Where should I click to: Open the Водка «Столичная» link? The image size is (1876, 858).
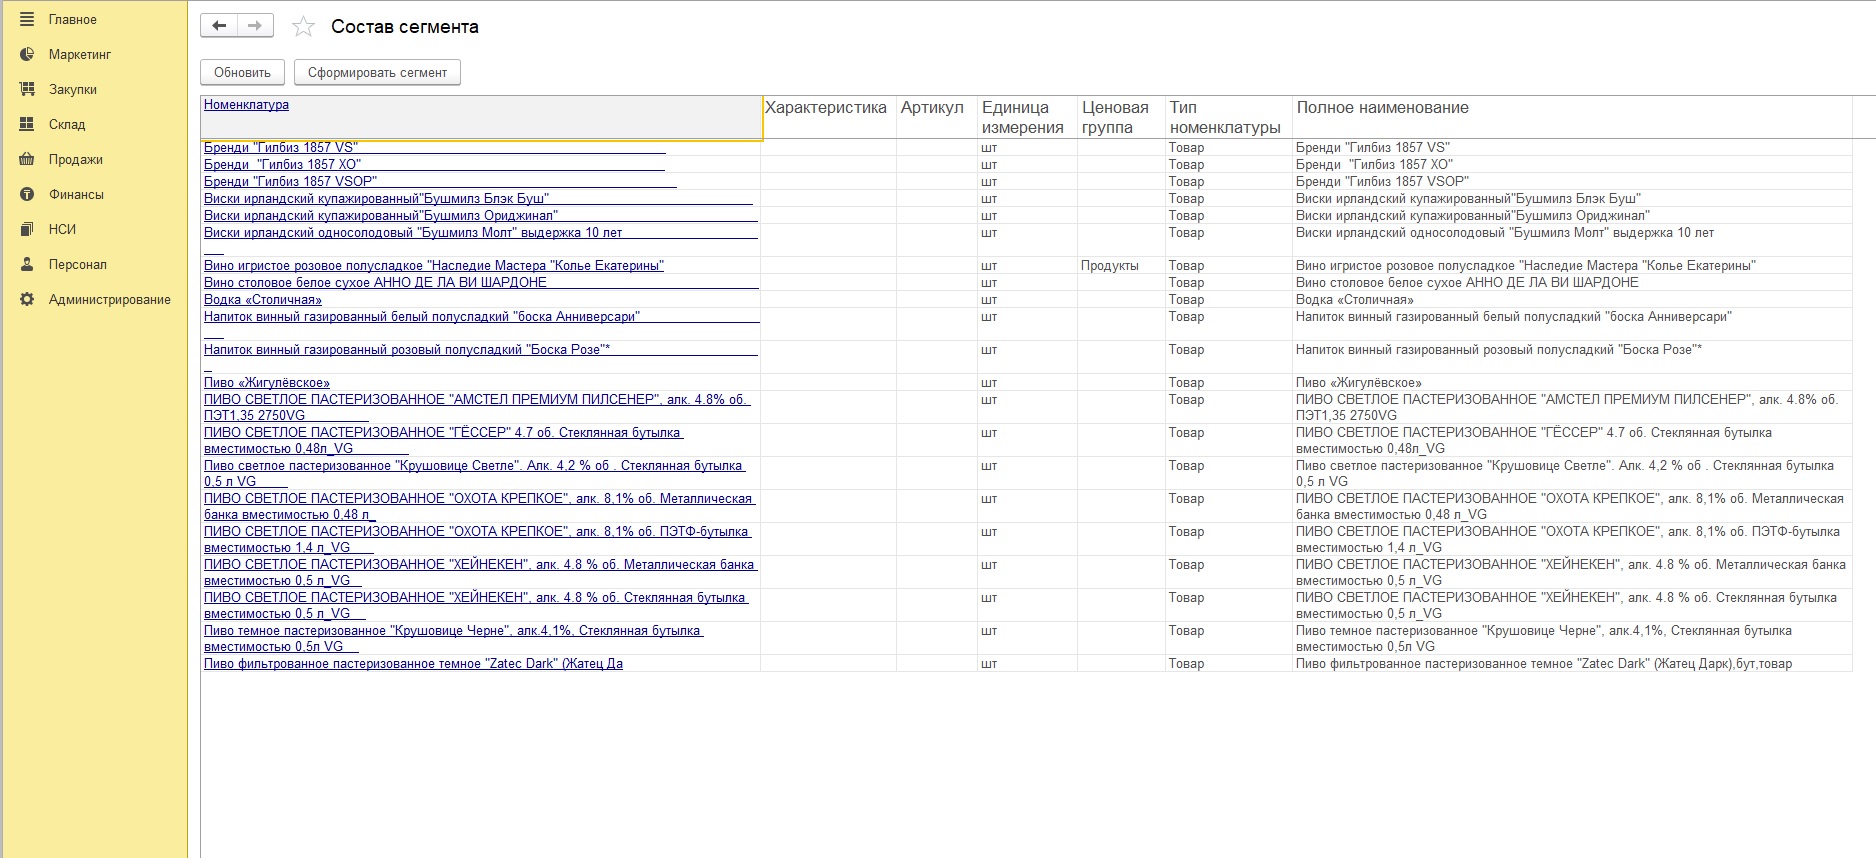tap(263, 299)
